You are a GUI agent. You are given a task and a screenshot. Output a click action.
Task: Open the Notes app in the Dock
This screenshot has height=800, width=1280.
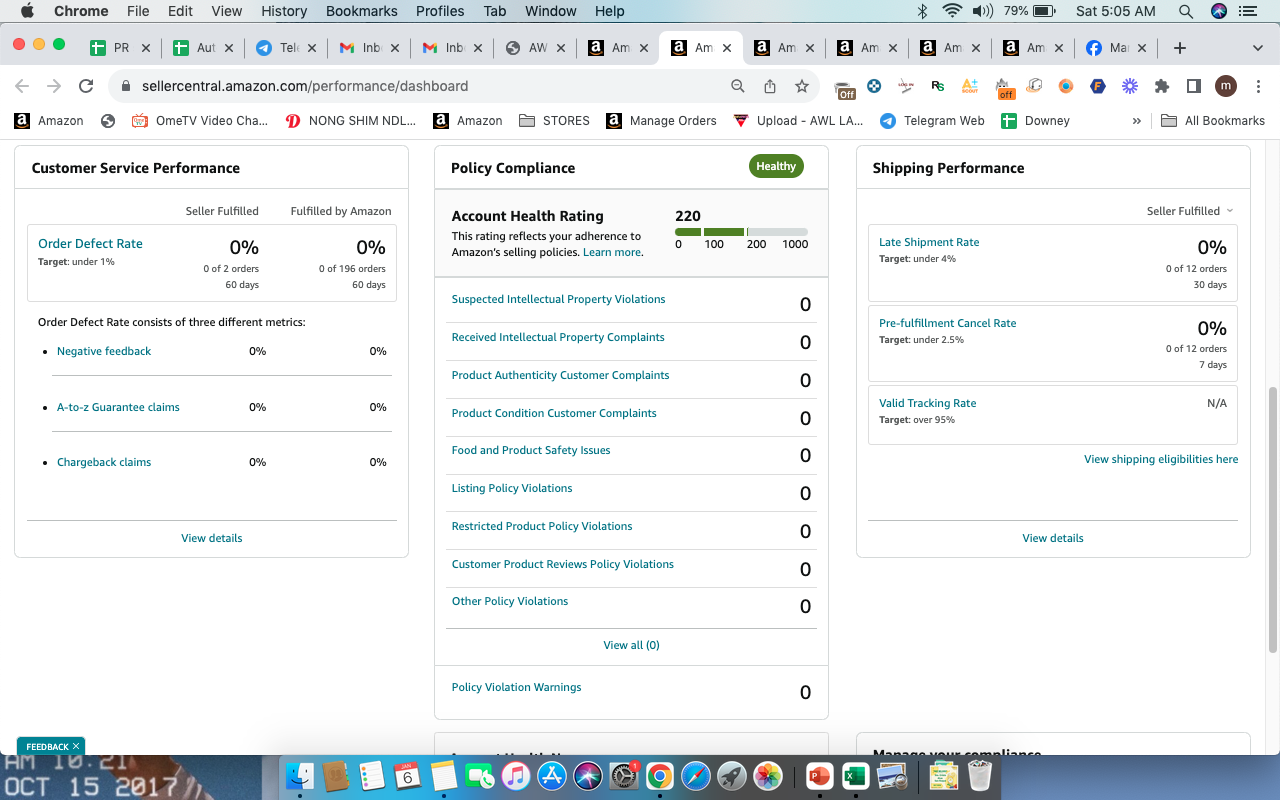443,776
